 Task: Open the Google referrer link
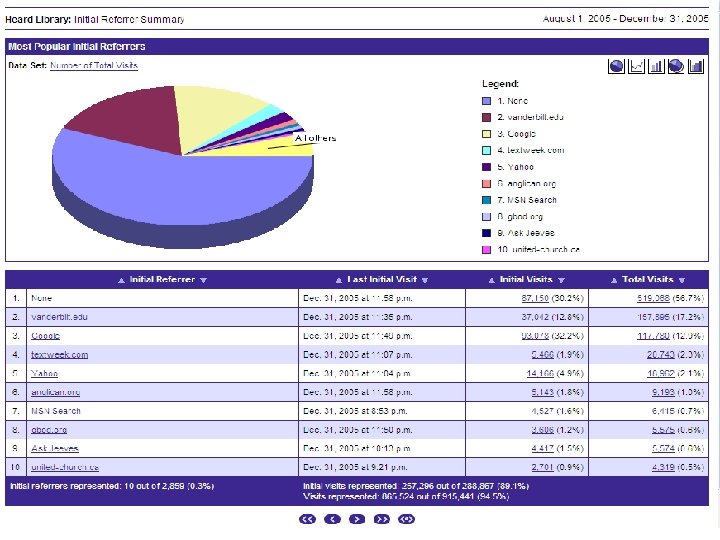pyautogui.click(x=45, y=336)
